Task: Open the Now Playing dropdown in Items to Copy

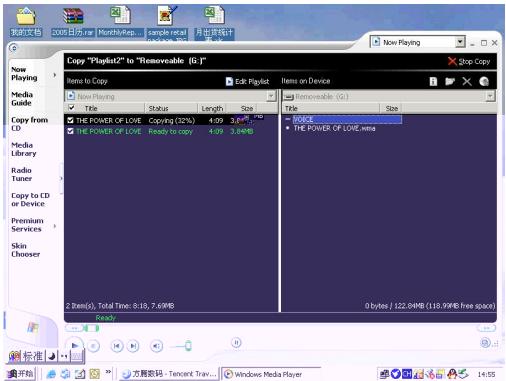Action: point(271,96)
